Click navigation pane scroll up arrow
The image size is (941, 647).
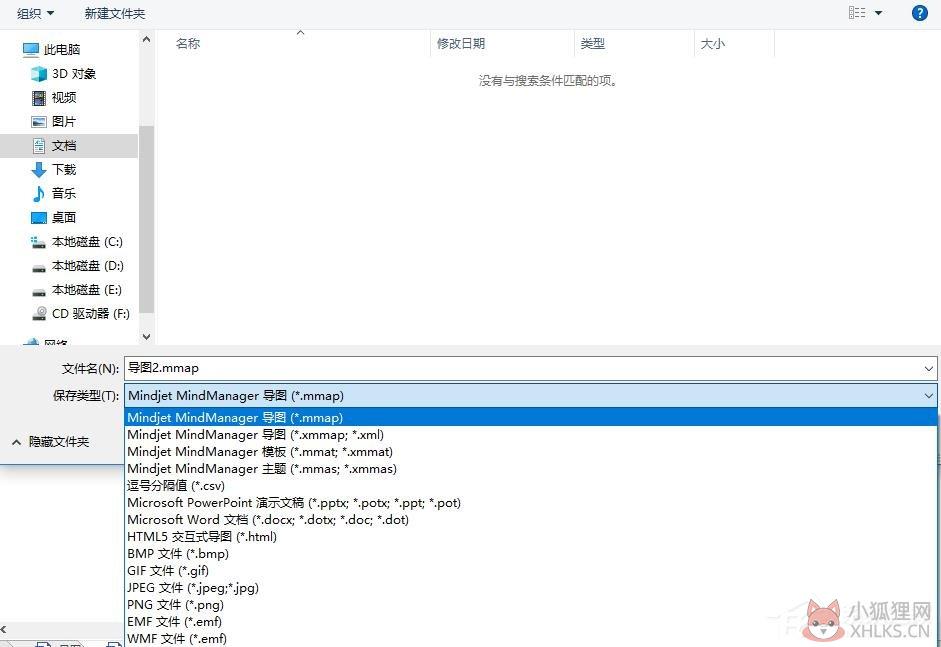pos(146,40)
